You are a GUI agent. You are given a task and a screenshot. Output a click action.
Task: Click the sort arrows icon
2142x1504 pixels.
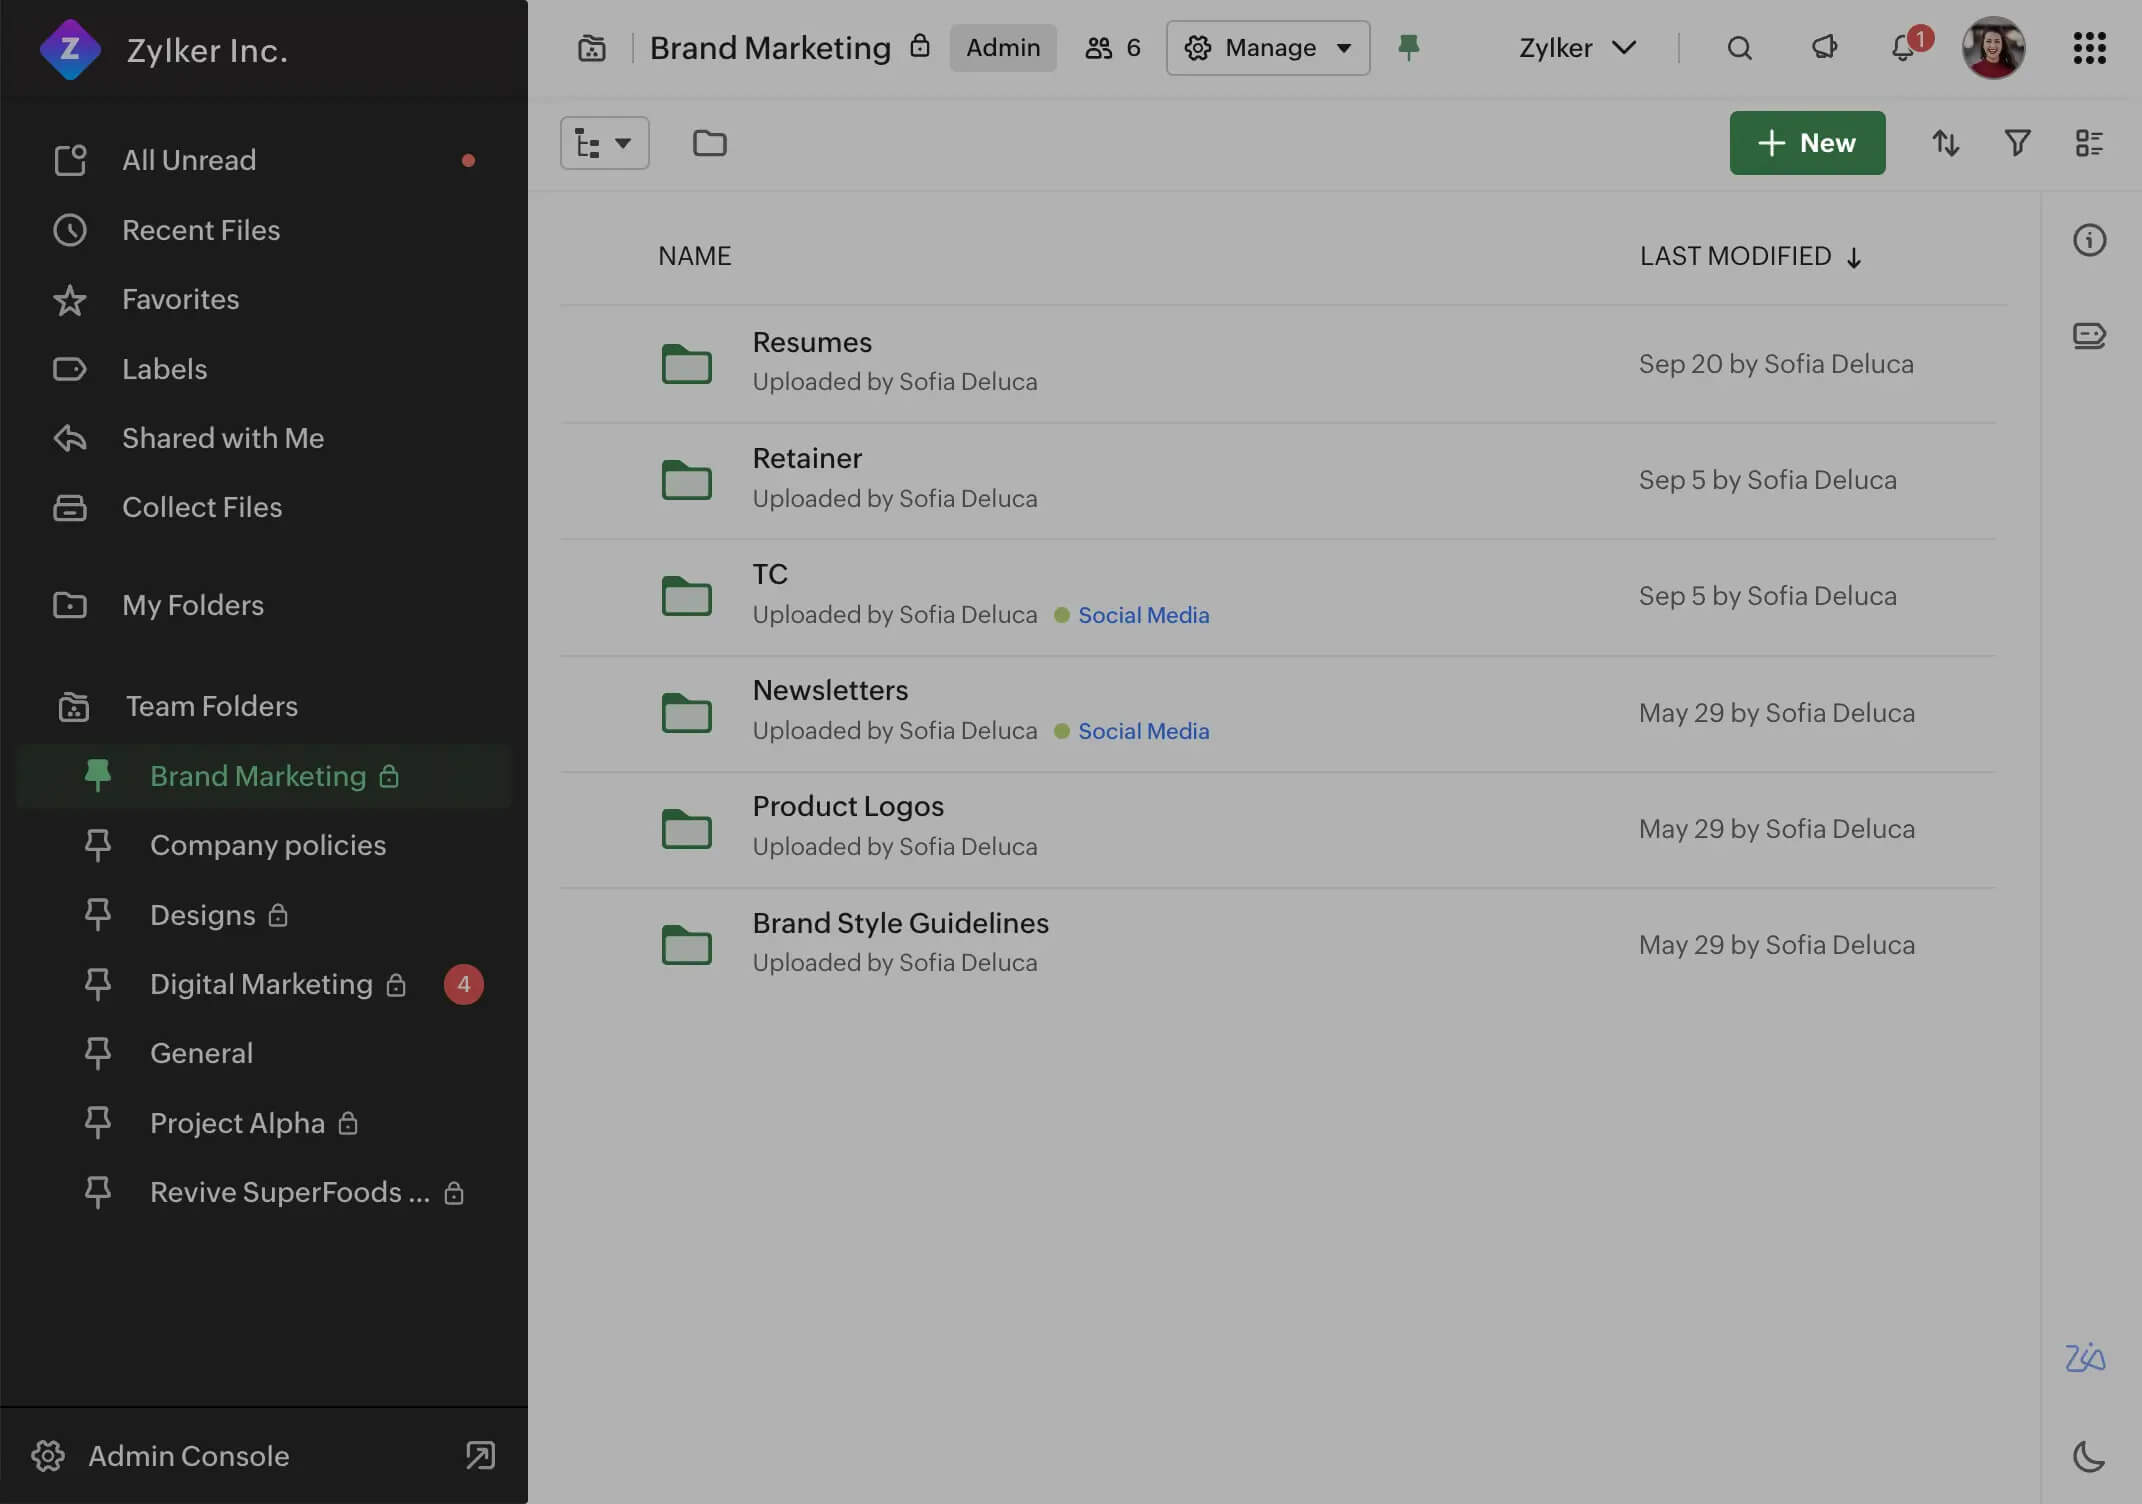[x=1945, y=143]
